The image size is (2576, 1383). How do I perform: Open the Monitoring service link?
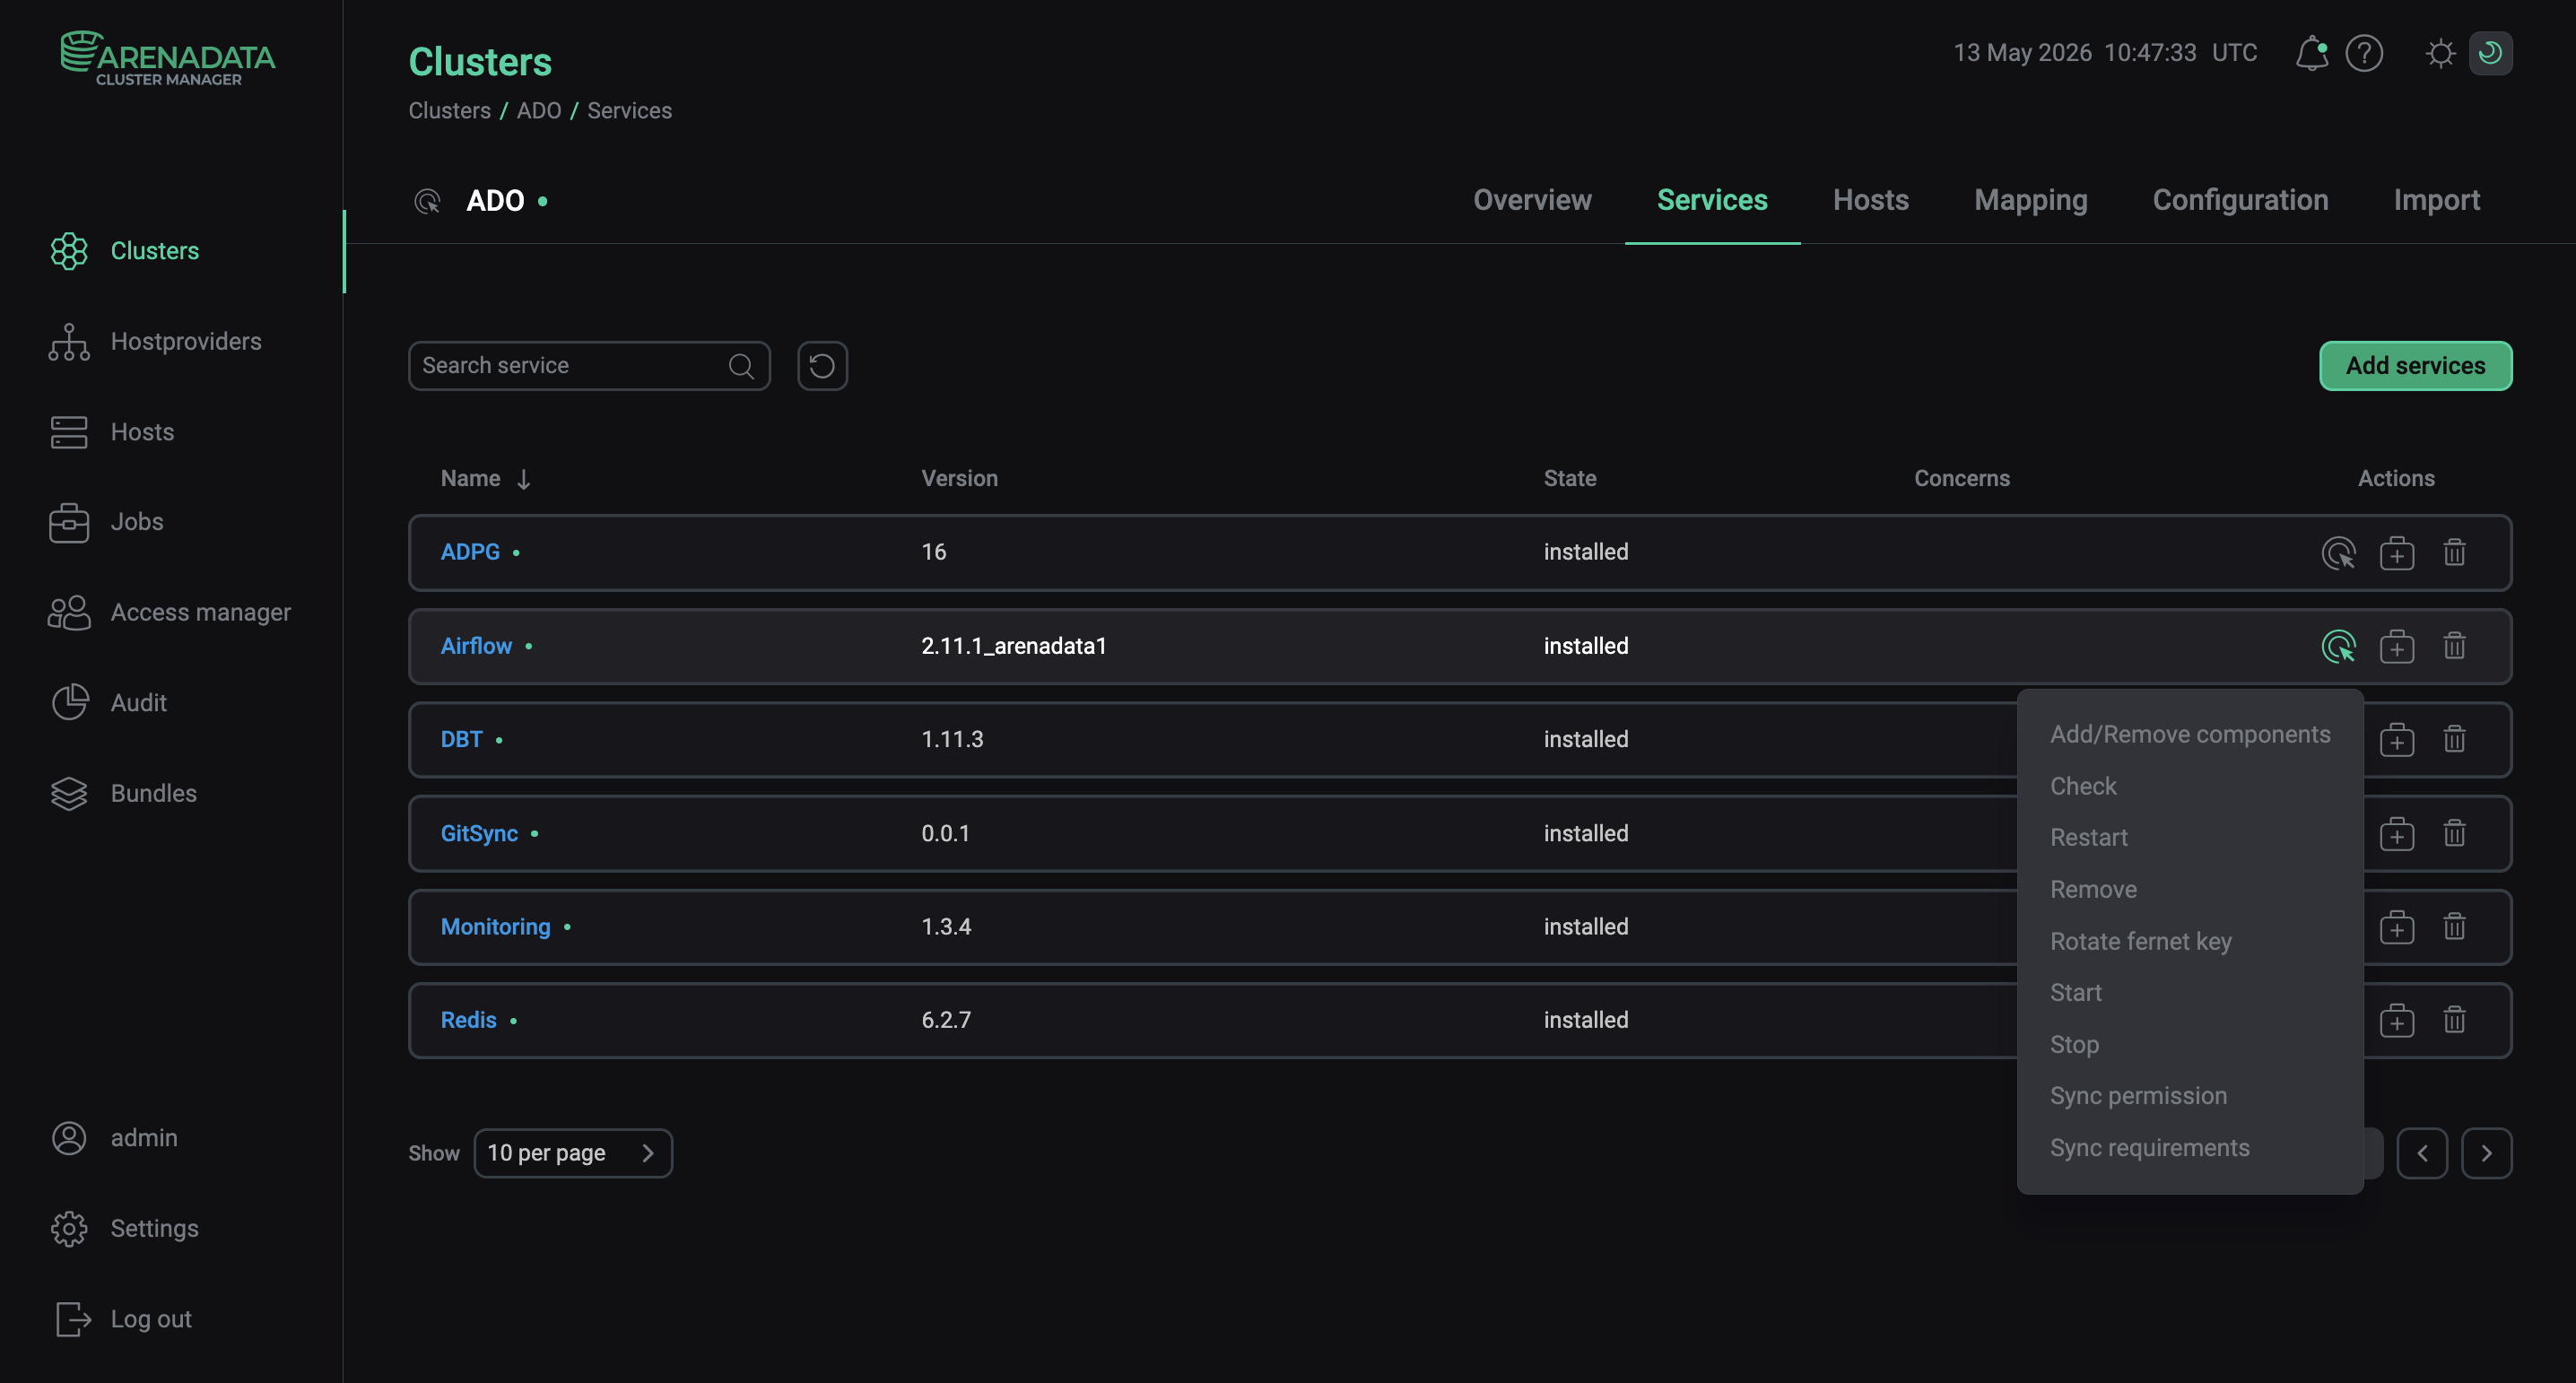tap(495, 927)
